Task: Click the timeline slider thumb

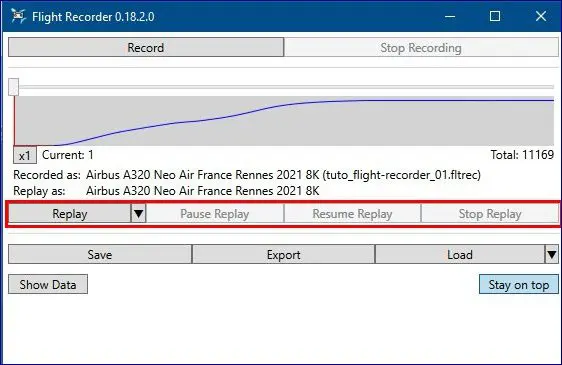Action: point(14,87)
